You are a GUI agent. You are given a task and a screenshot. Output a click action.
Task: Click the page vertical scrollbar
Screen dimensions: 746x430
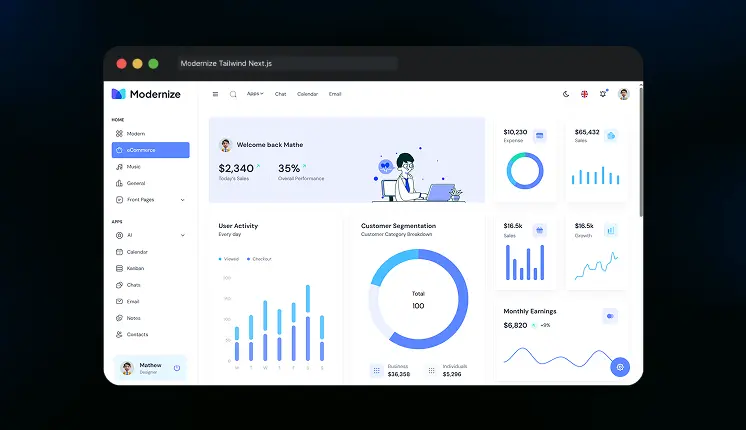pos(641,151)
